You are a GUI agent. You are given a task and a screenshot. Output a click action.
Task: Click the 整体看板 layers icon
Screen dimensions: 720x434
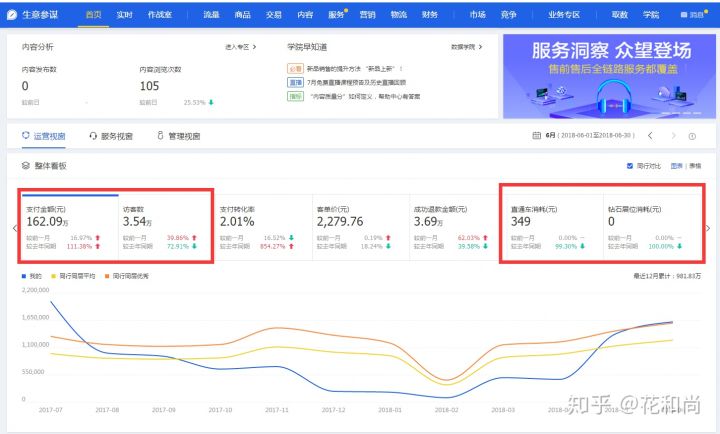tap(25, 165)
